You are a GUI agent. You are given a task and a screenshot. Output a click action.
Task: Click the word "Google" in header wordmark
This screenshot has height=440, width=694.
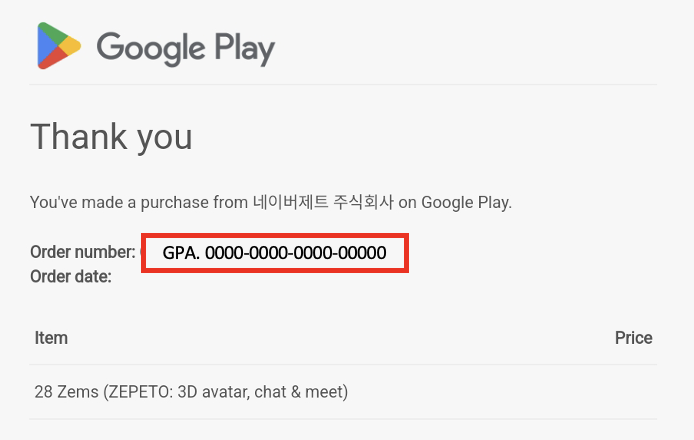pyautogui.click(x=151, y=49)
